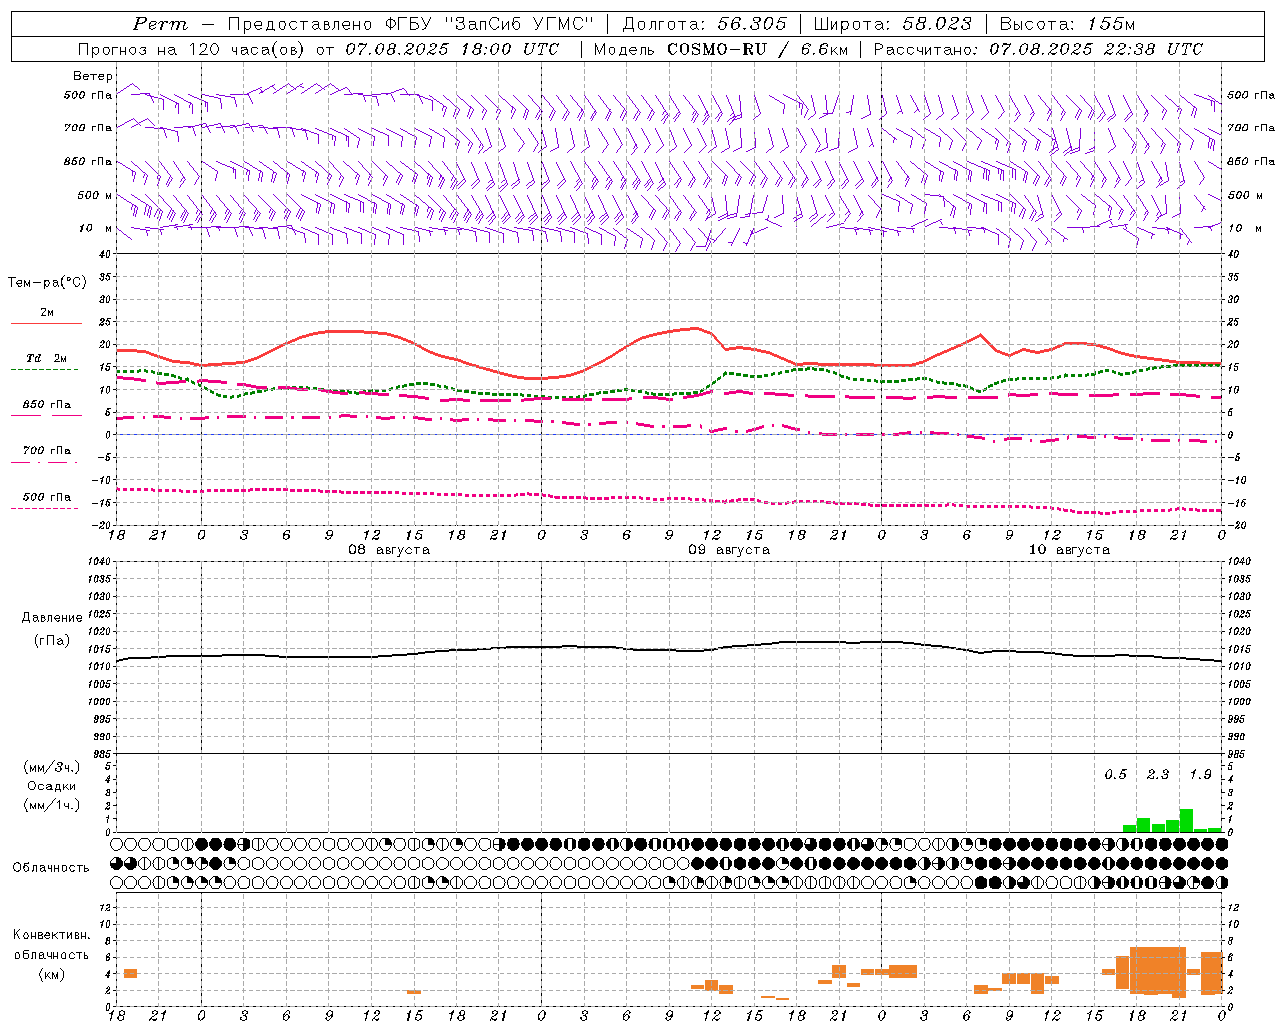Click the "Тем-ра(°C)" temperature panel label

click(47, 283)
